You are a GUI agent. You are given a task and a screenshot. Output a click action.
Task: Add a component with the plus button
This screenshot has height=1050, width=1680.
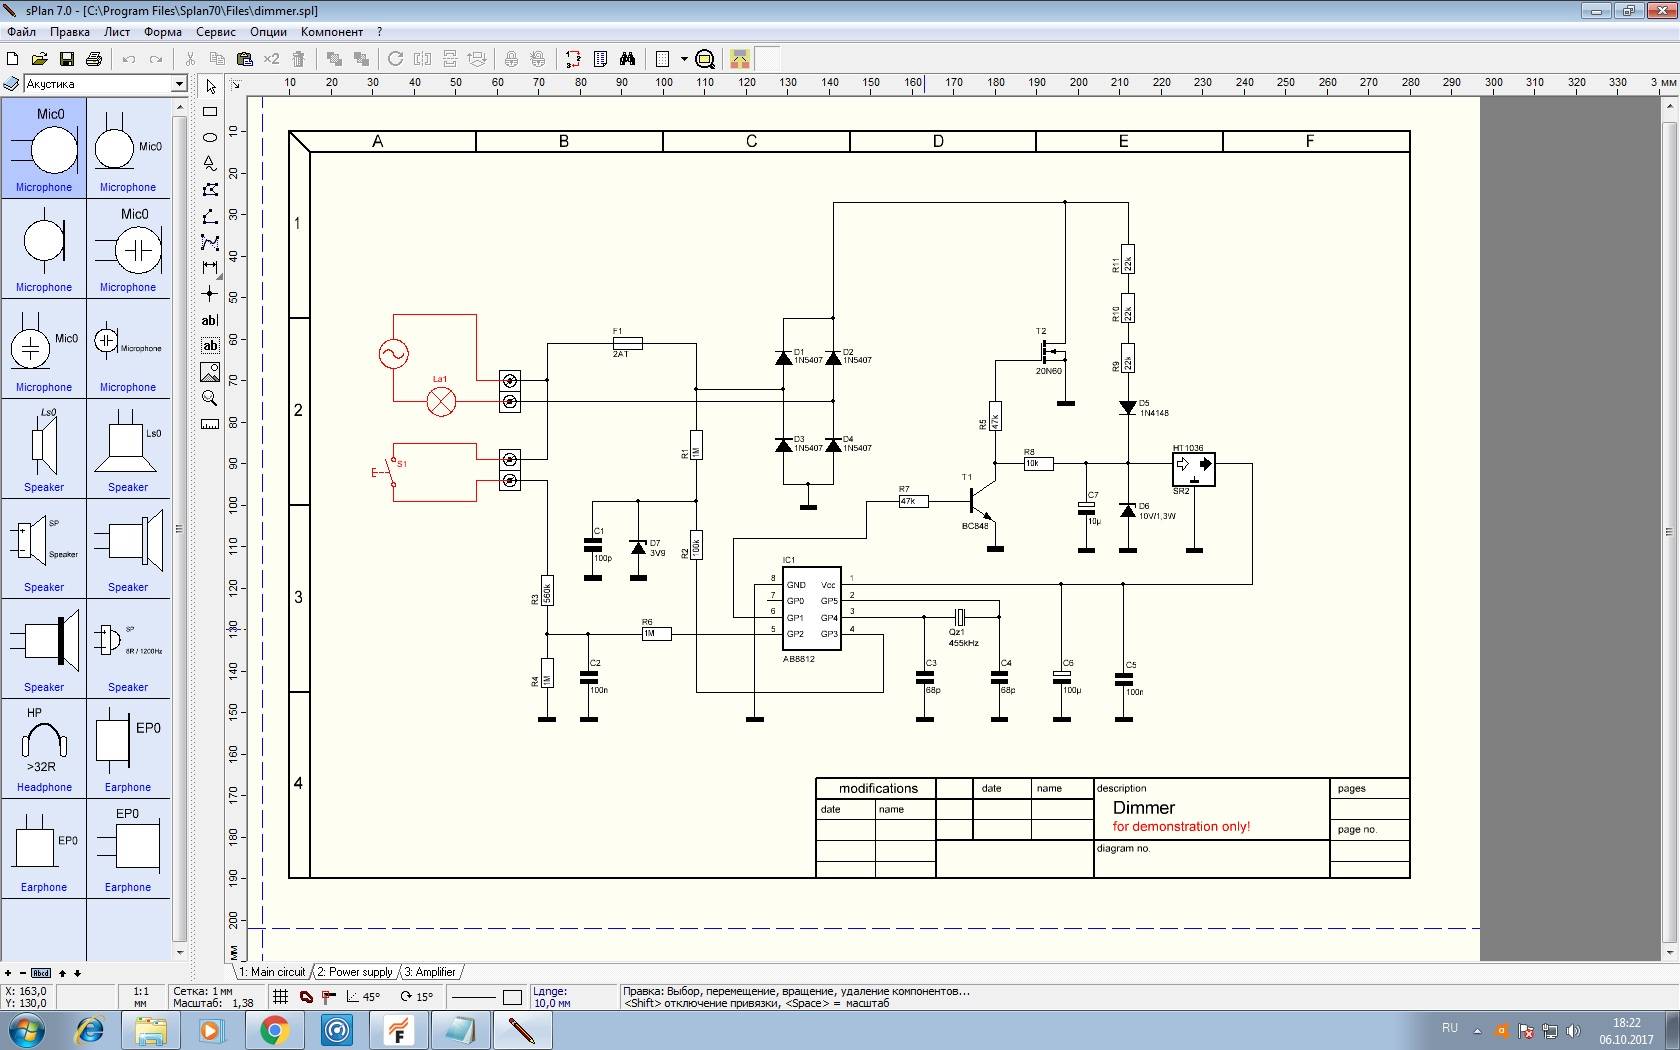pyautogui.click(x=8, y=973)
